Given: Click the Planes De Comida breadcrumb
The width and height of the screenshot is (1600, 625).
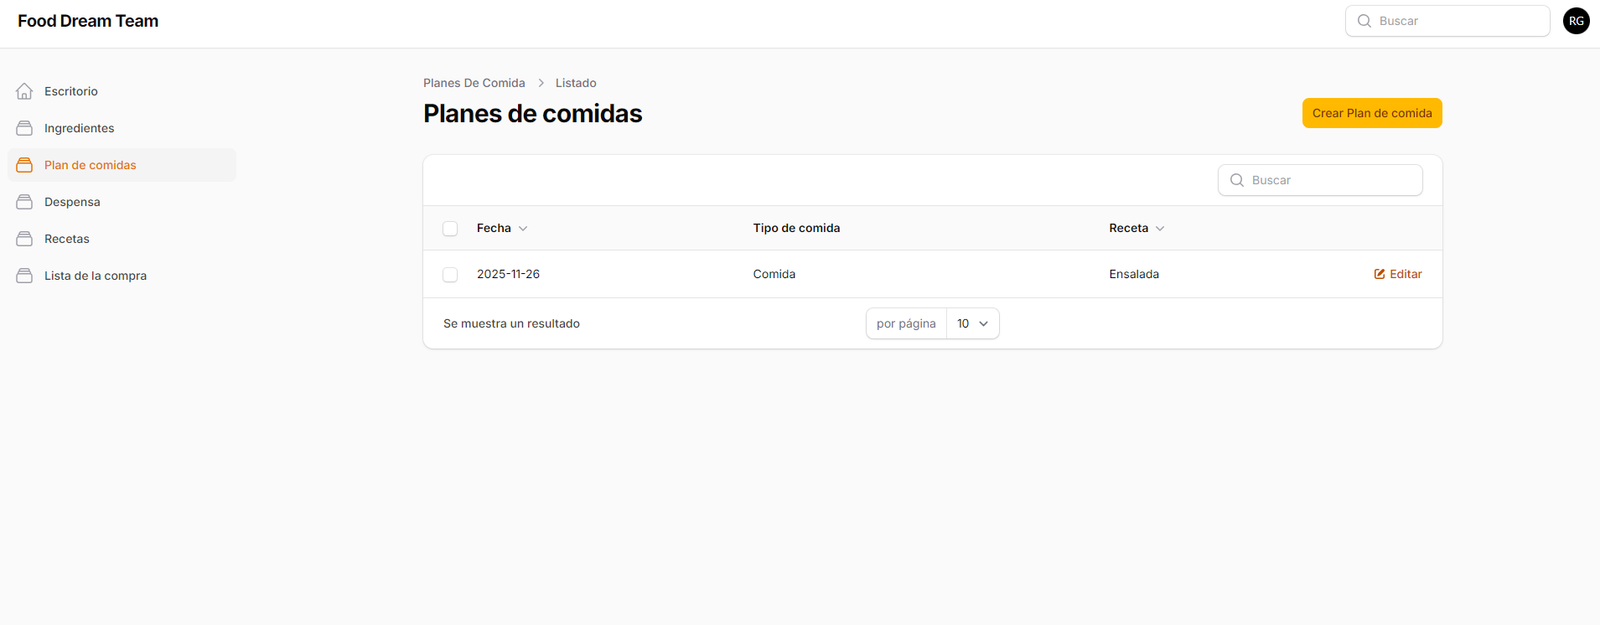Looking at the screenshot, I should [x=474, y=83].
